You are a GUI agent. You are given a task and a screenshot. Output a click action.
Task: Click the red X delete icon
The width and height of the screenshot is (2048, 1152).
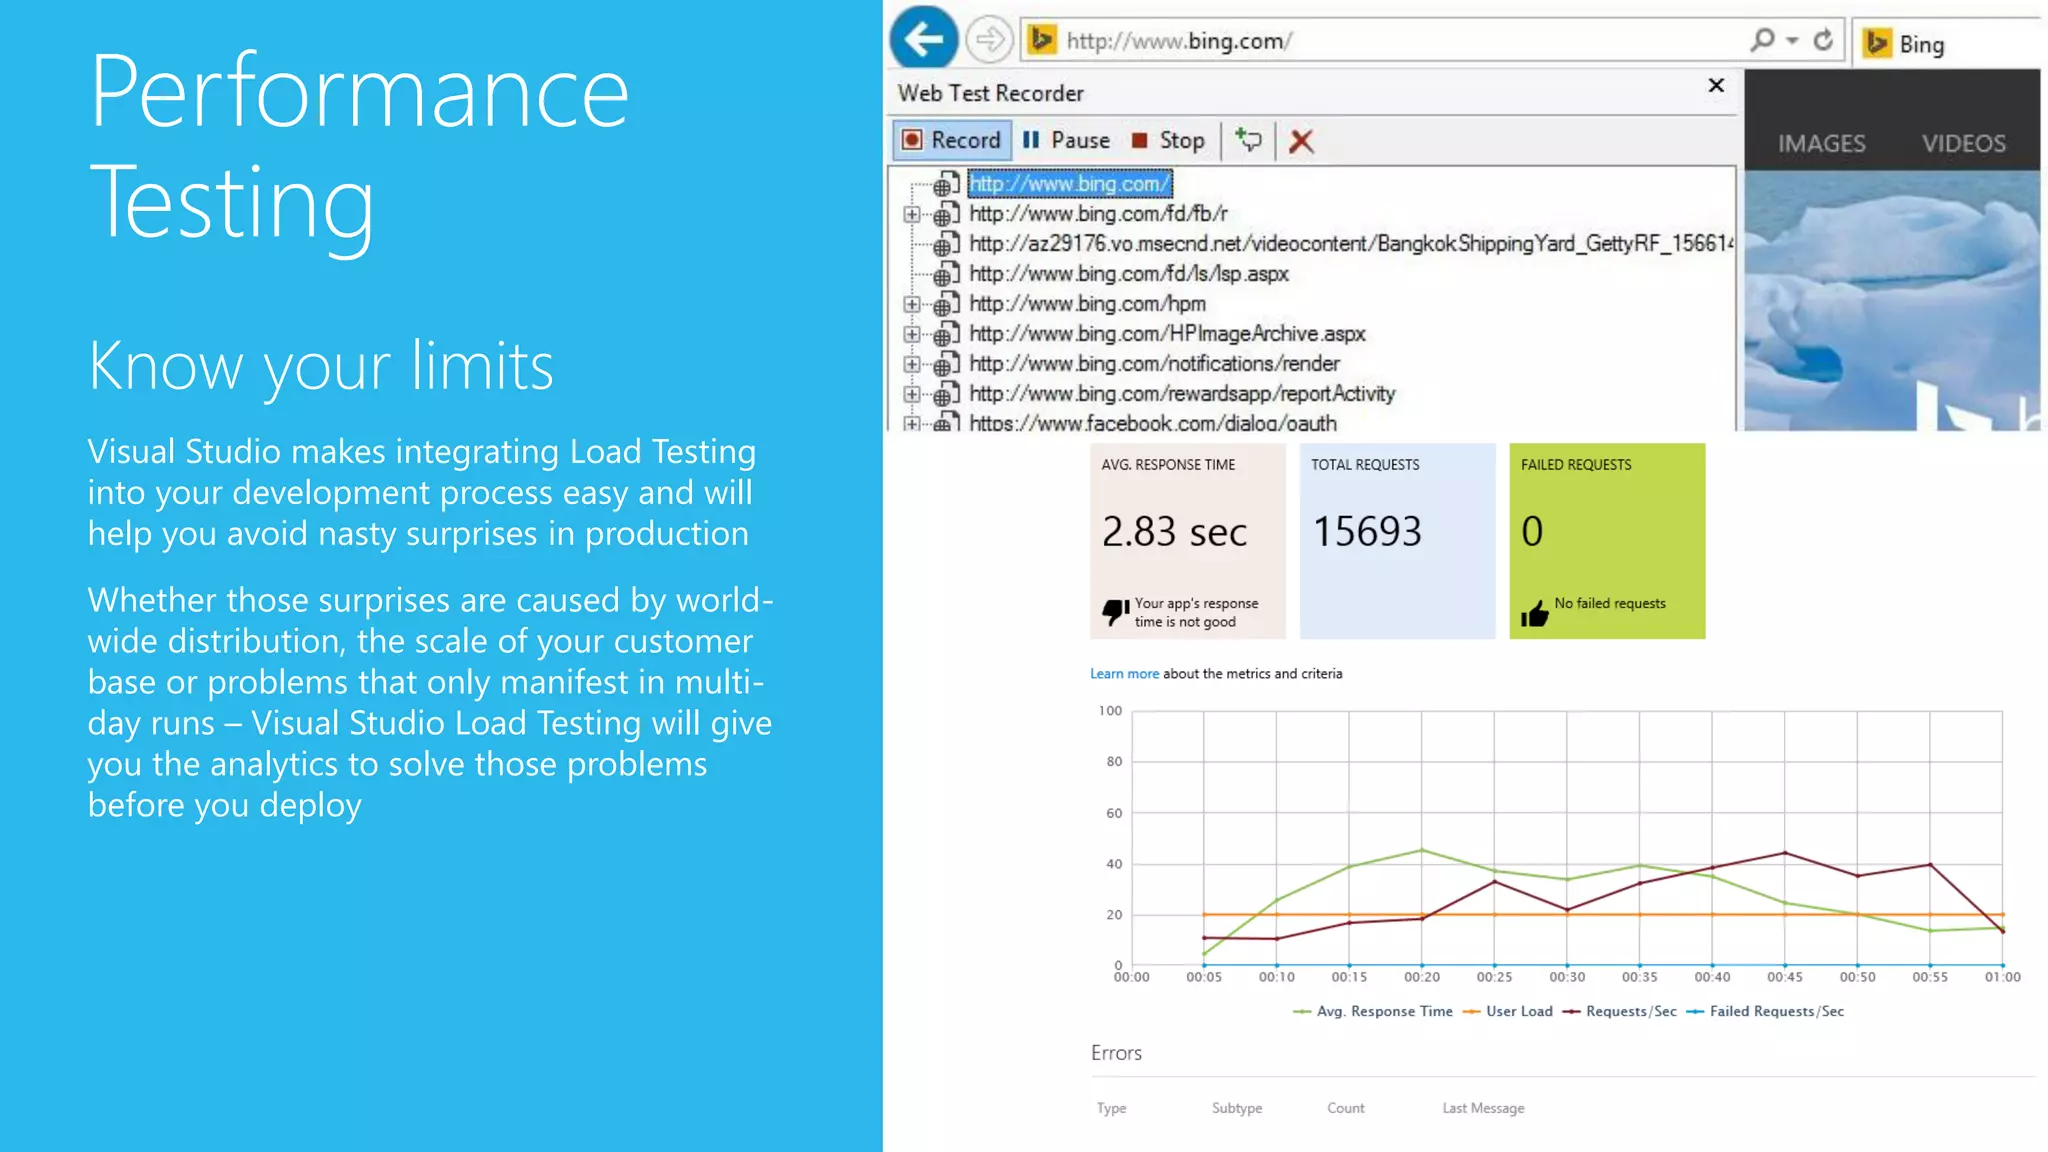(1301, 141)
